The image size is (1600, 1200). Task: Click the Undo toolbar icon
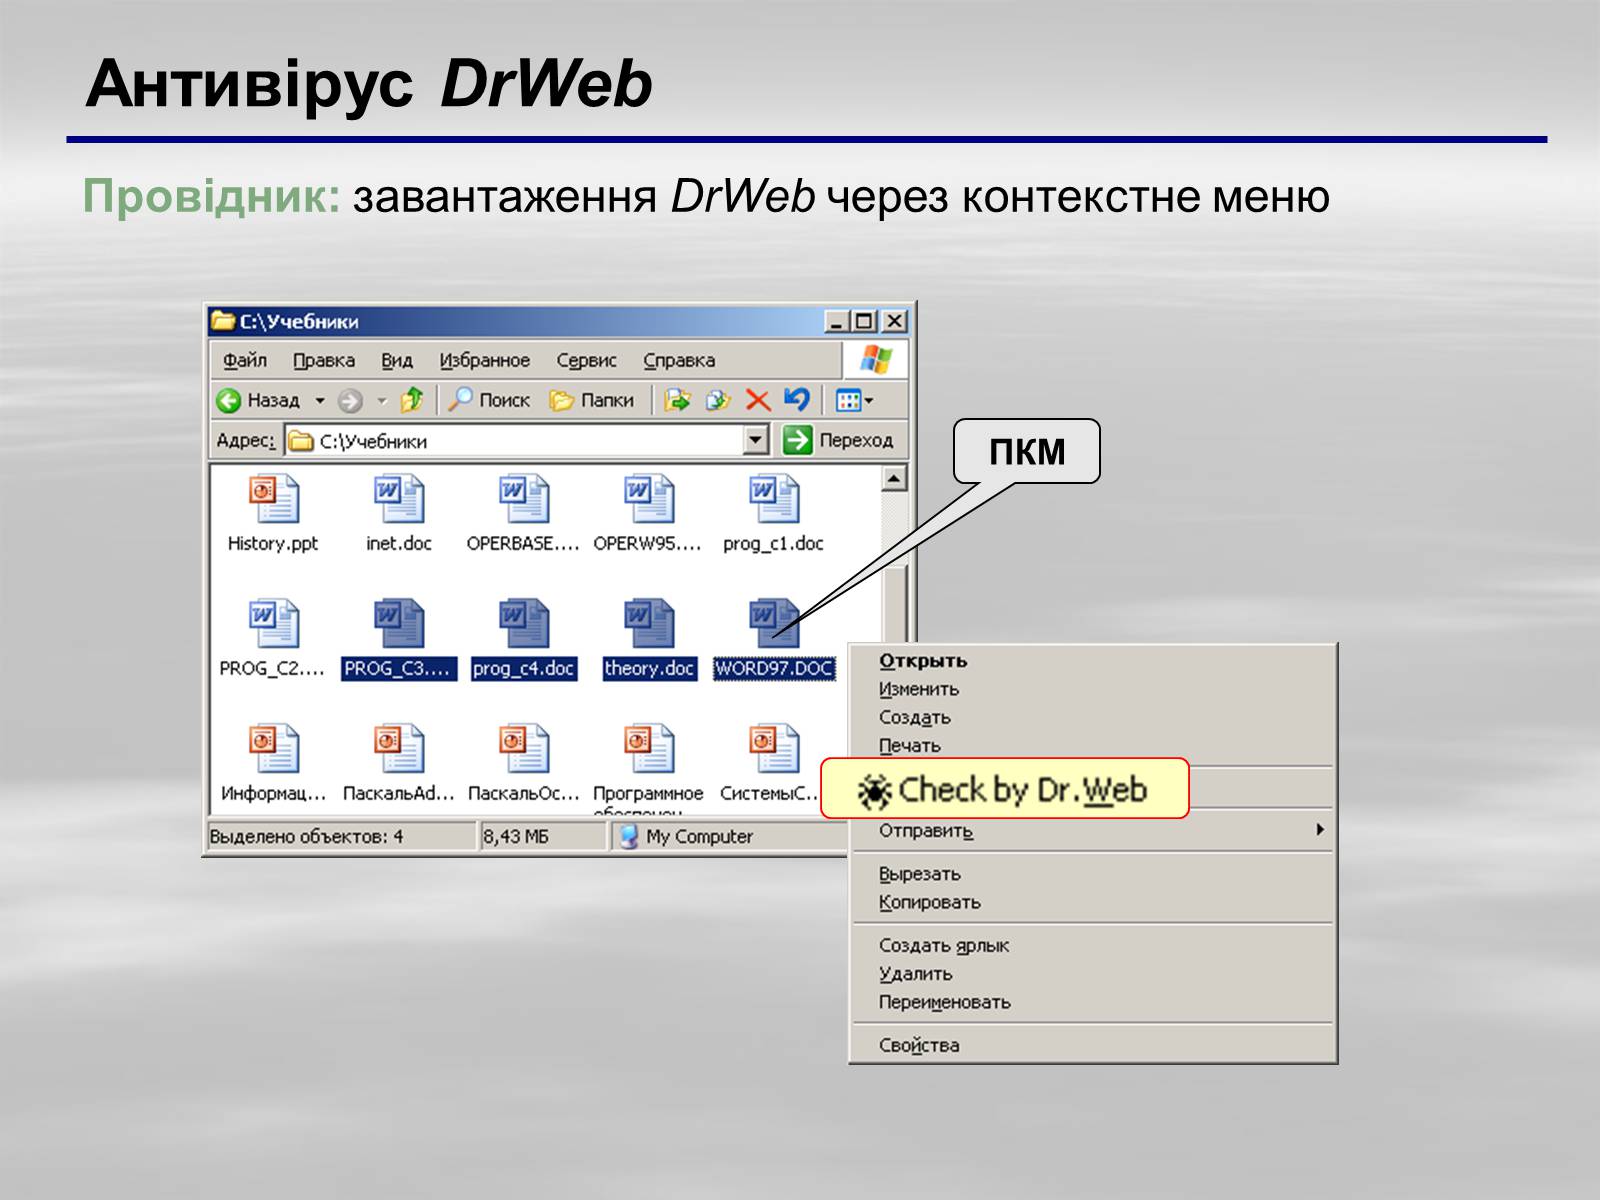pos(796,399)
